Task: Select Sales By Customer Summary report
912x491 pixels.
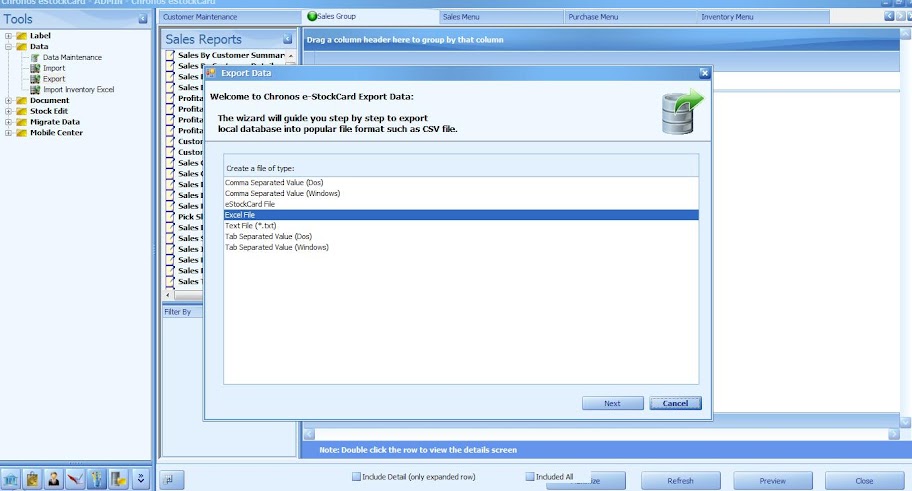Action: pyautogui.click(x=231, y=55)
